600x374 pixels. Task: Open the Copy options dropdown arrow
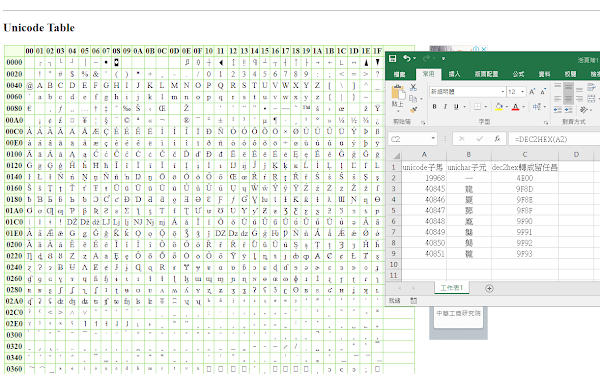pyautogui.click(x=421, y=99)
